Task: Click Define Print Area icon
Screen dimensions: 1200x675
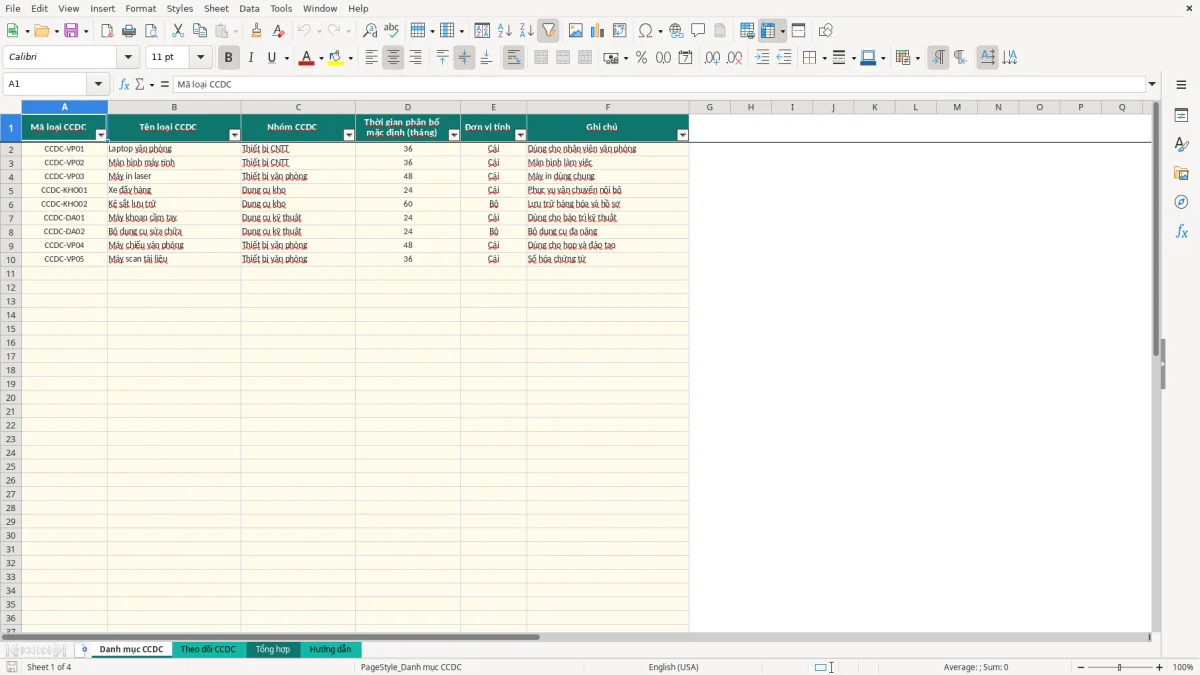Action: [747, 31]
